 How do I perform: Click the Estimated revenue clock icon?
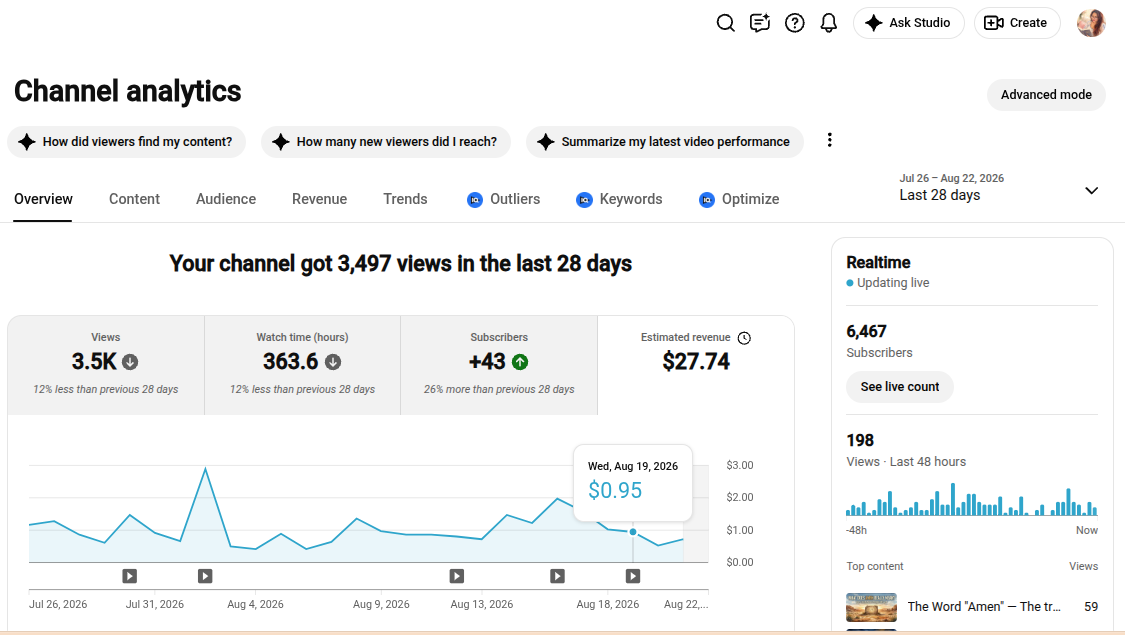pos(744,338)
